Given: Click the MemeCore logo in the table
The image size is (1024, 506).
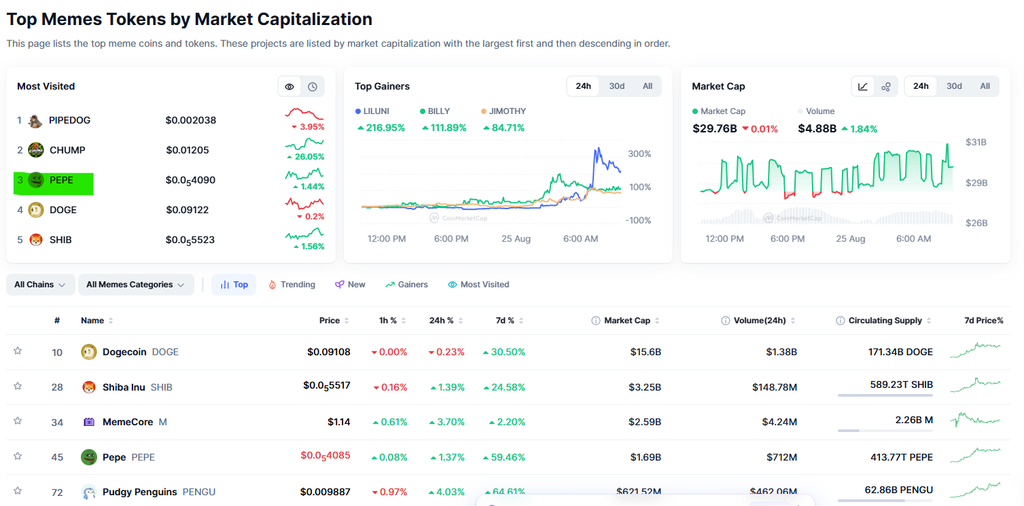Looking at the screenshot, I should point(89,422).
